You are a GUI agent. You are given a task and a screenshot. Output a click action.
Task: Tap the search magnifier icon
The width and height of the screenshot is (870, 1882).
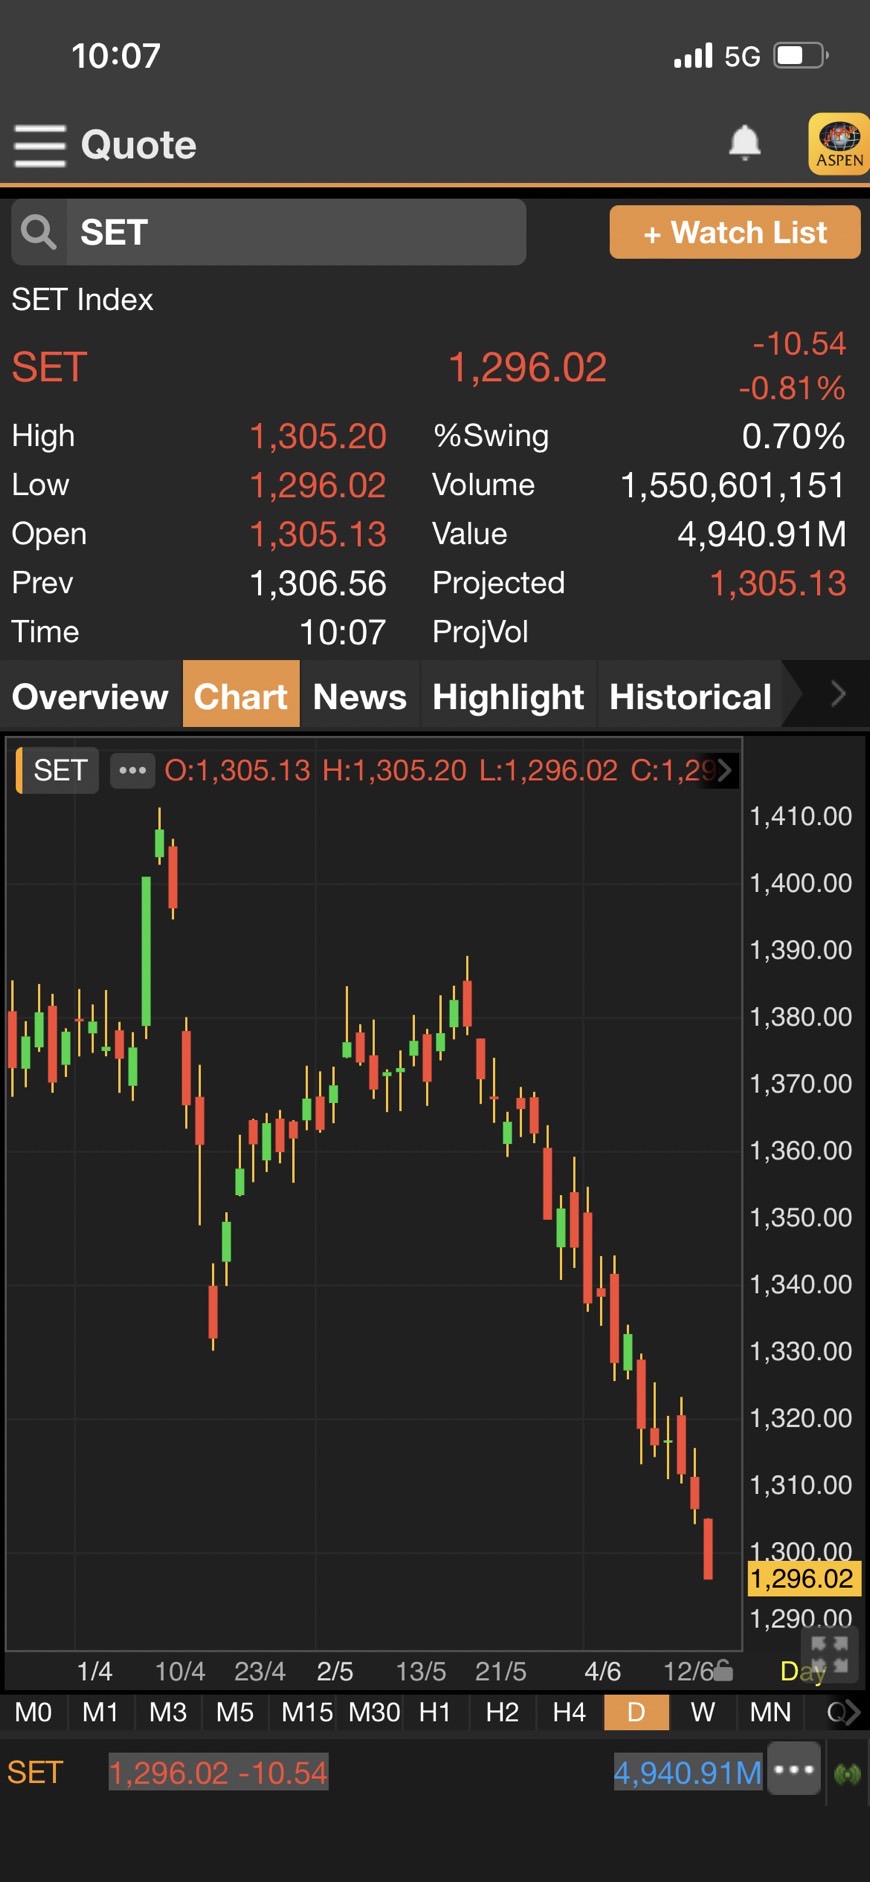[x=39, y=232]
